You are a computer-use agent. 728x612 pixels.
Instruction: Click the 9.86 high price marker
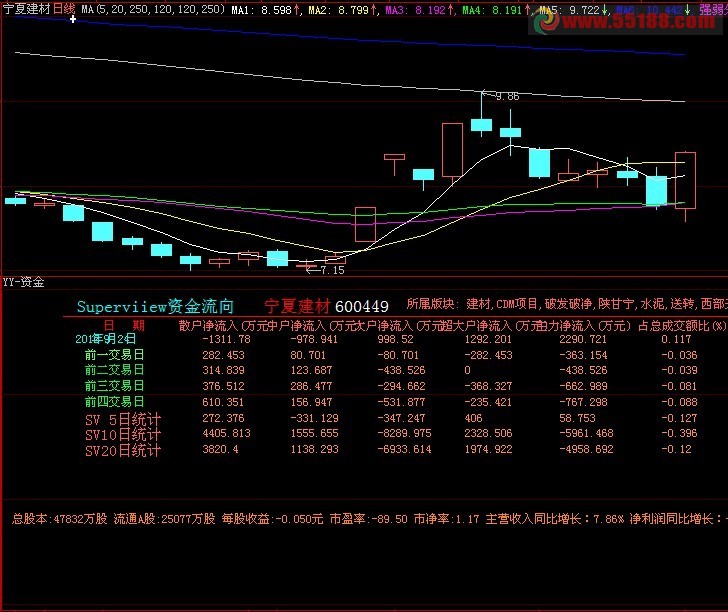(x=507, y=96)
